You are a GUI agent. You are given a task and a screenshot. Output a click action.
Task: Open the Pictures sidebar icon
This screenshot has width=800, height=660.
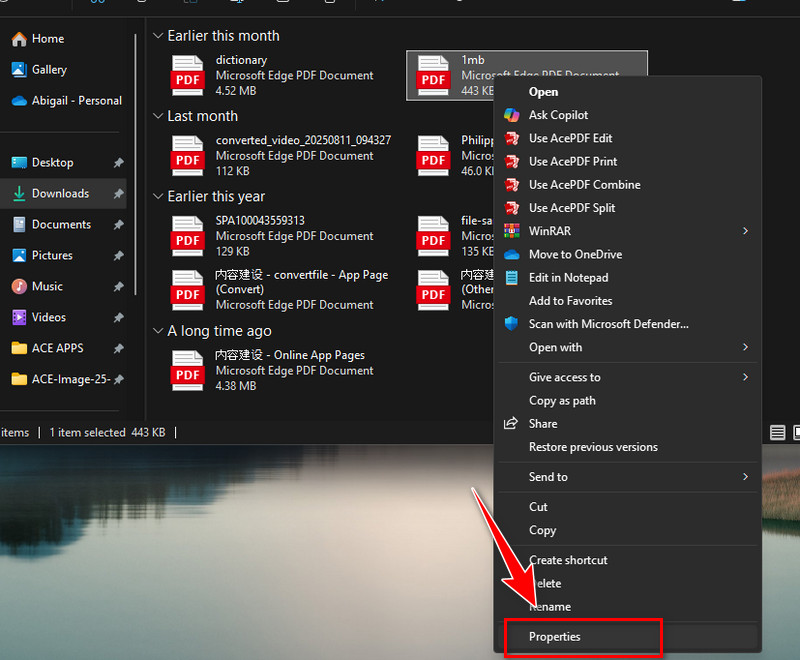click(19, 256)
